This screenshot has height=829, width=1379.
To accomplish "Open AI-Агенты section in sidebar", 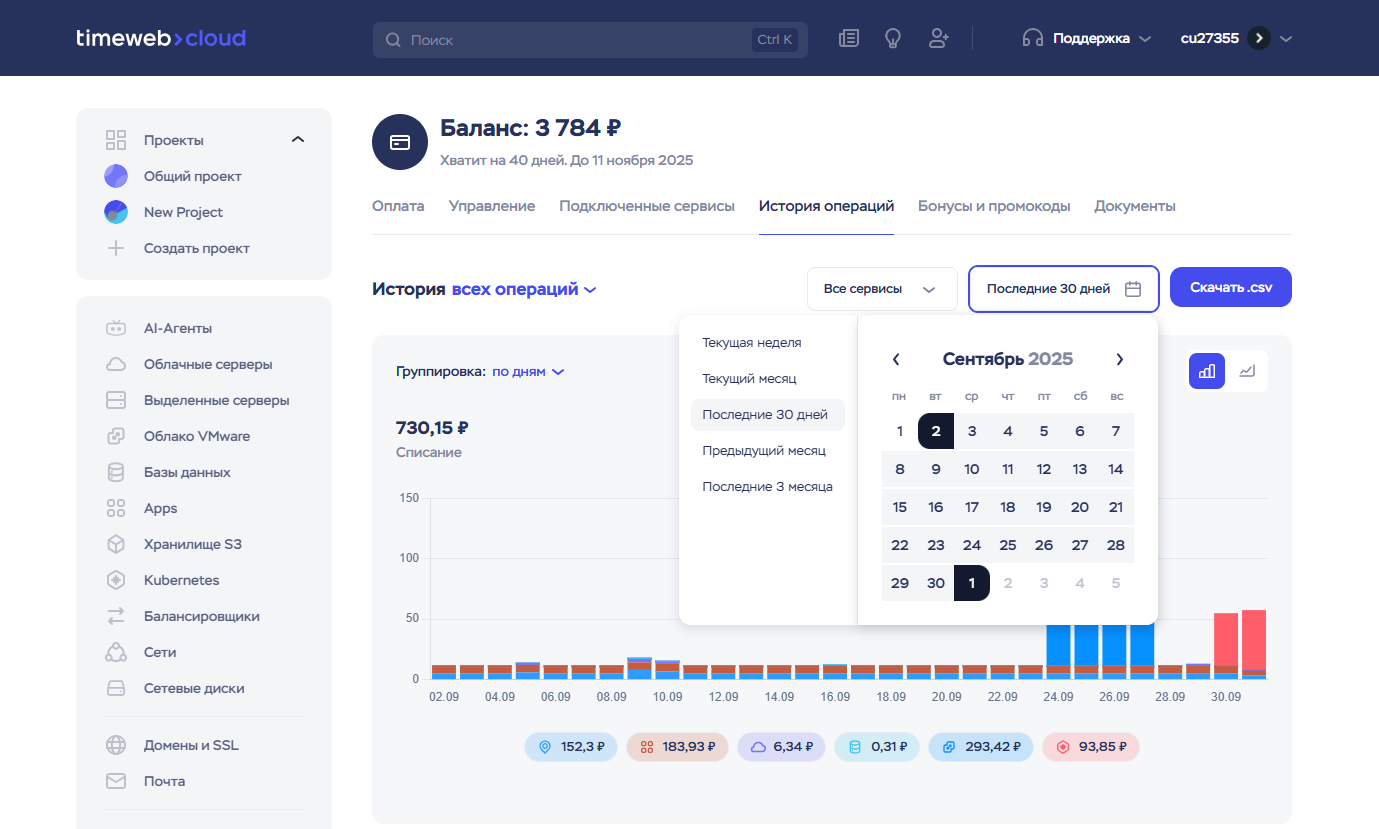I will point(177,328).
